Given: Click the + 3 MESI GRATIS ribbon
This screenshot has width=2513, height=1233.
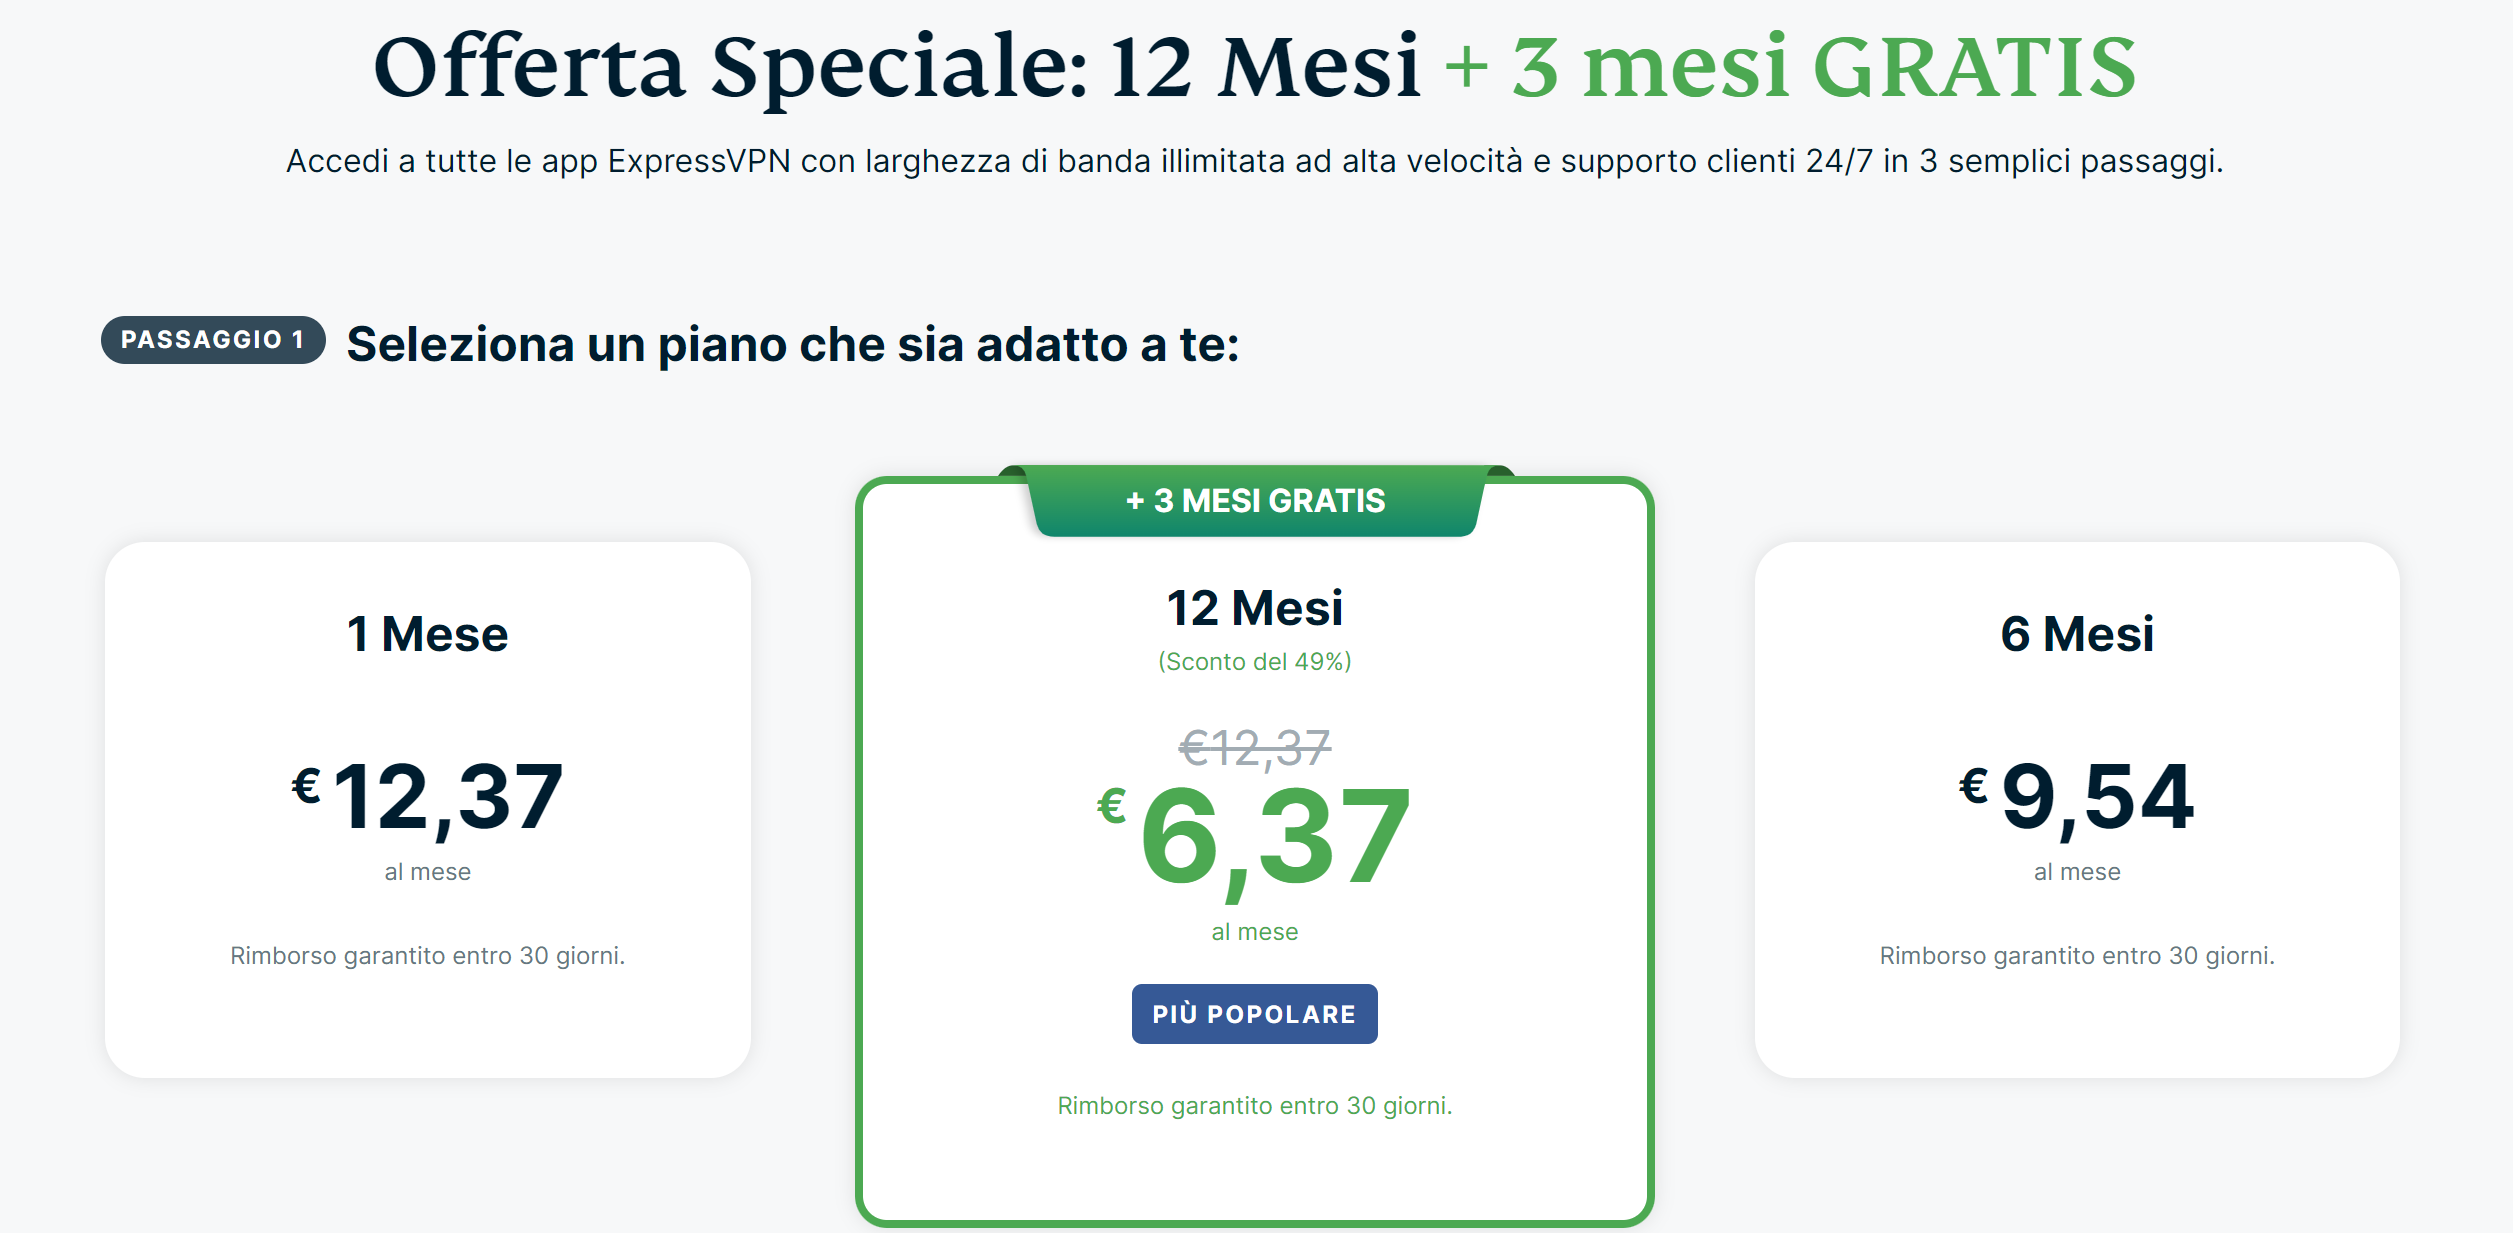Looking at the screenshot, I should point(1256,500).
